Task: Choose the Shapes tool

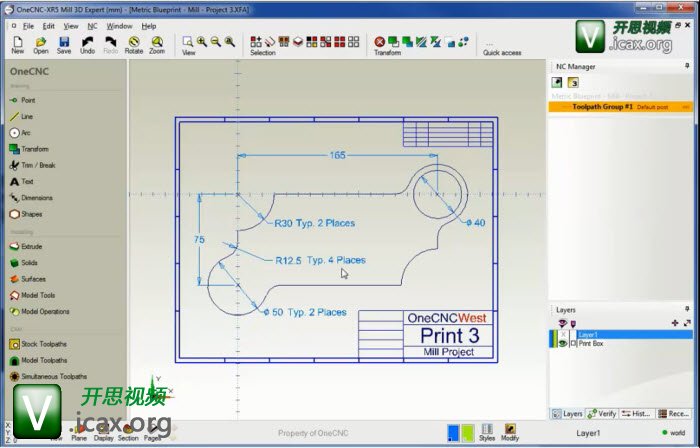Action: 26,214
